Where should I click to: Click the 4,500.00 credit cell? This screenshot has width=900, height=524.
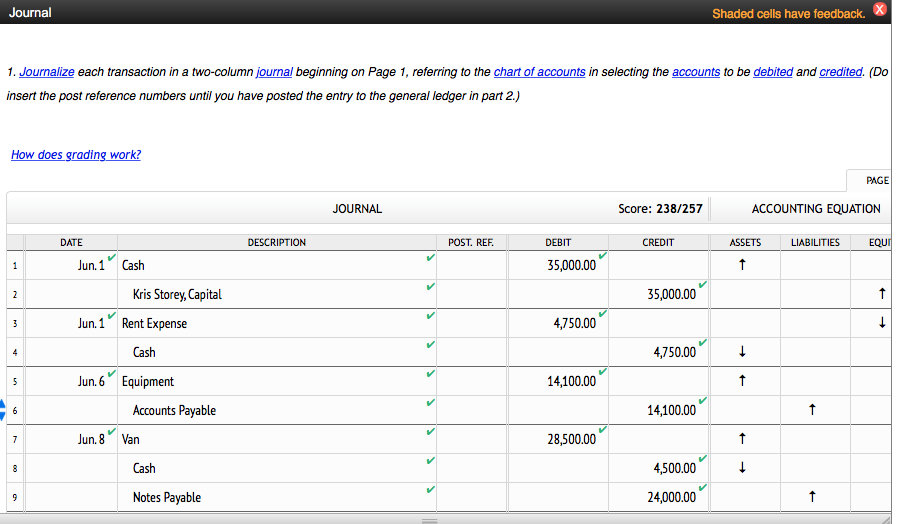point(658,468)
